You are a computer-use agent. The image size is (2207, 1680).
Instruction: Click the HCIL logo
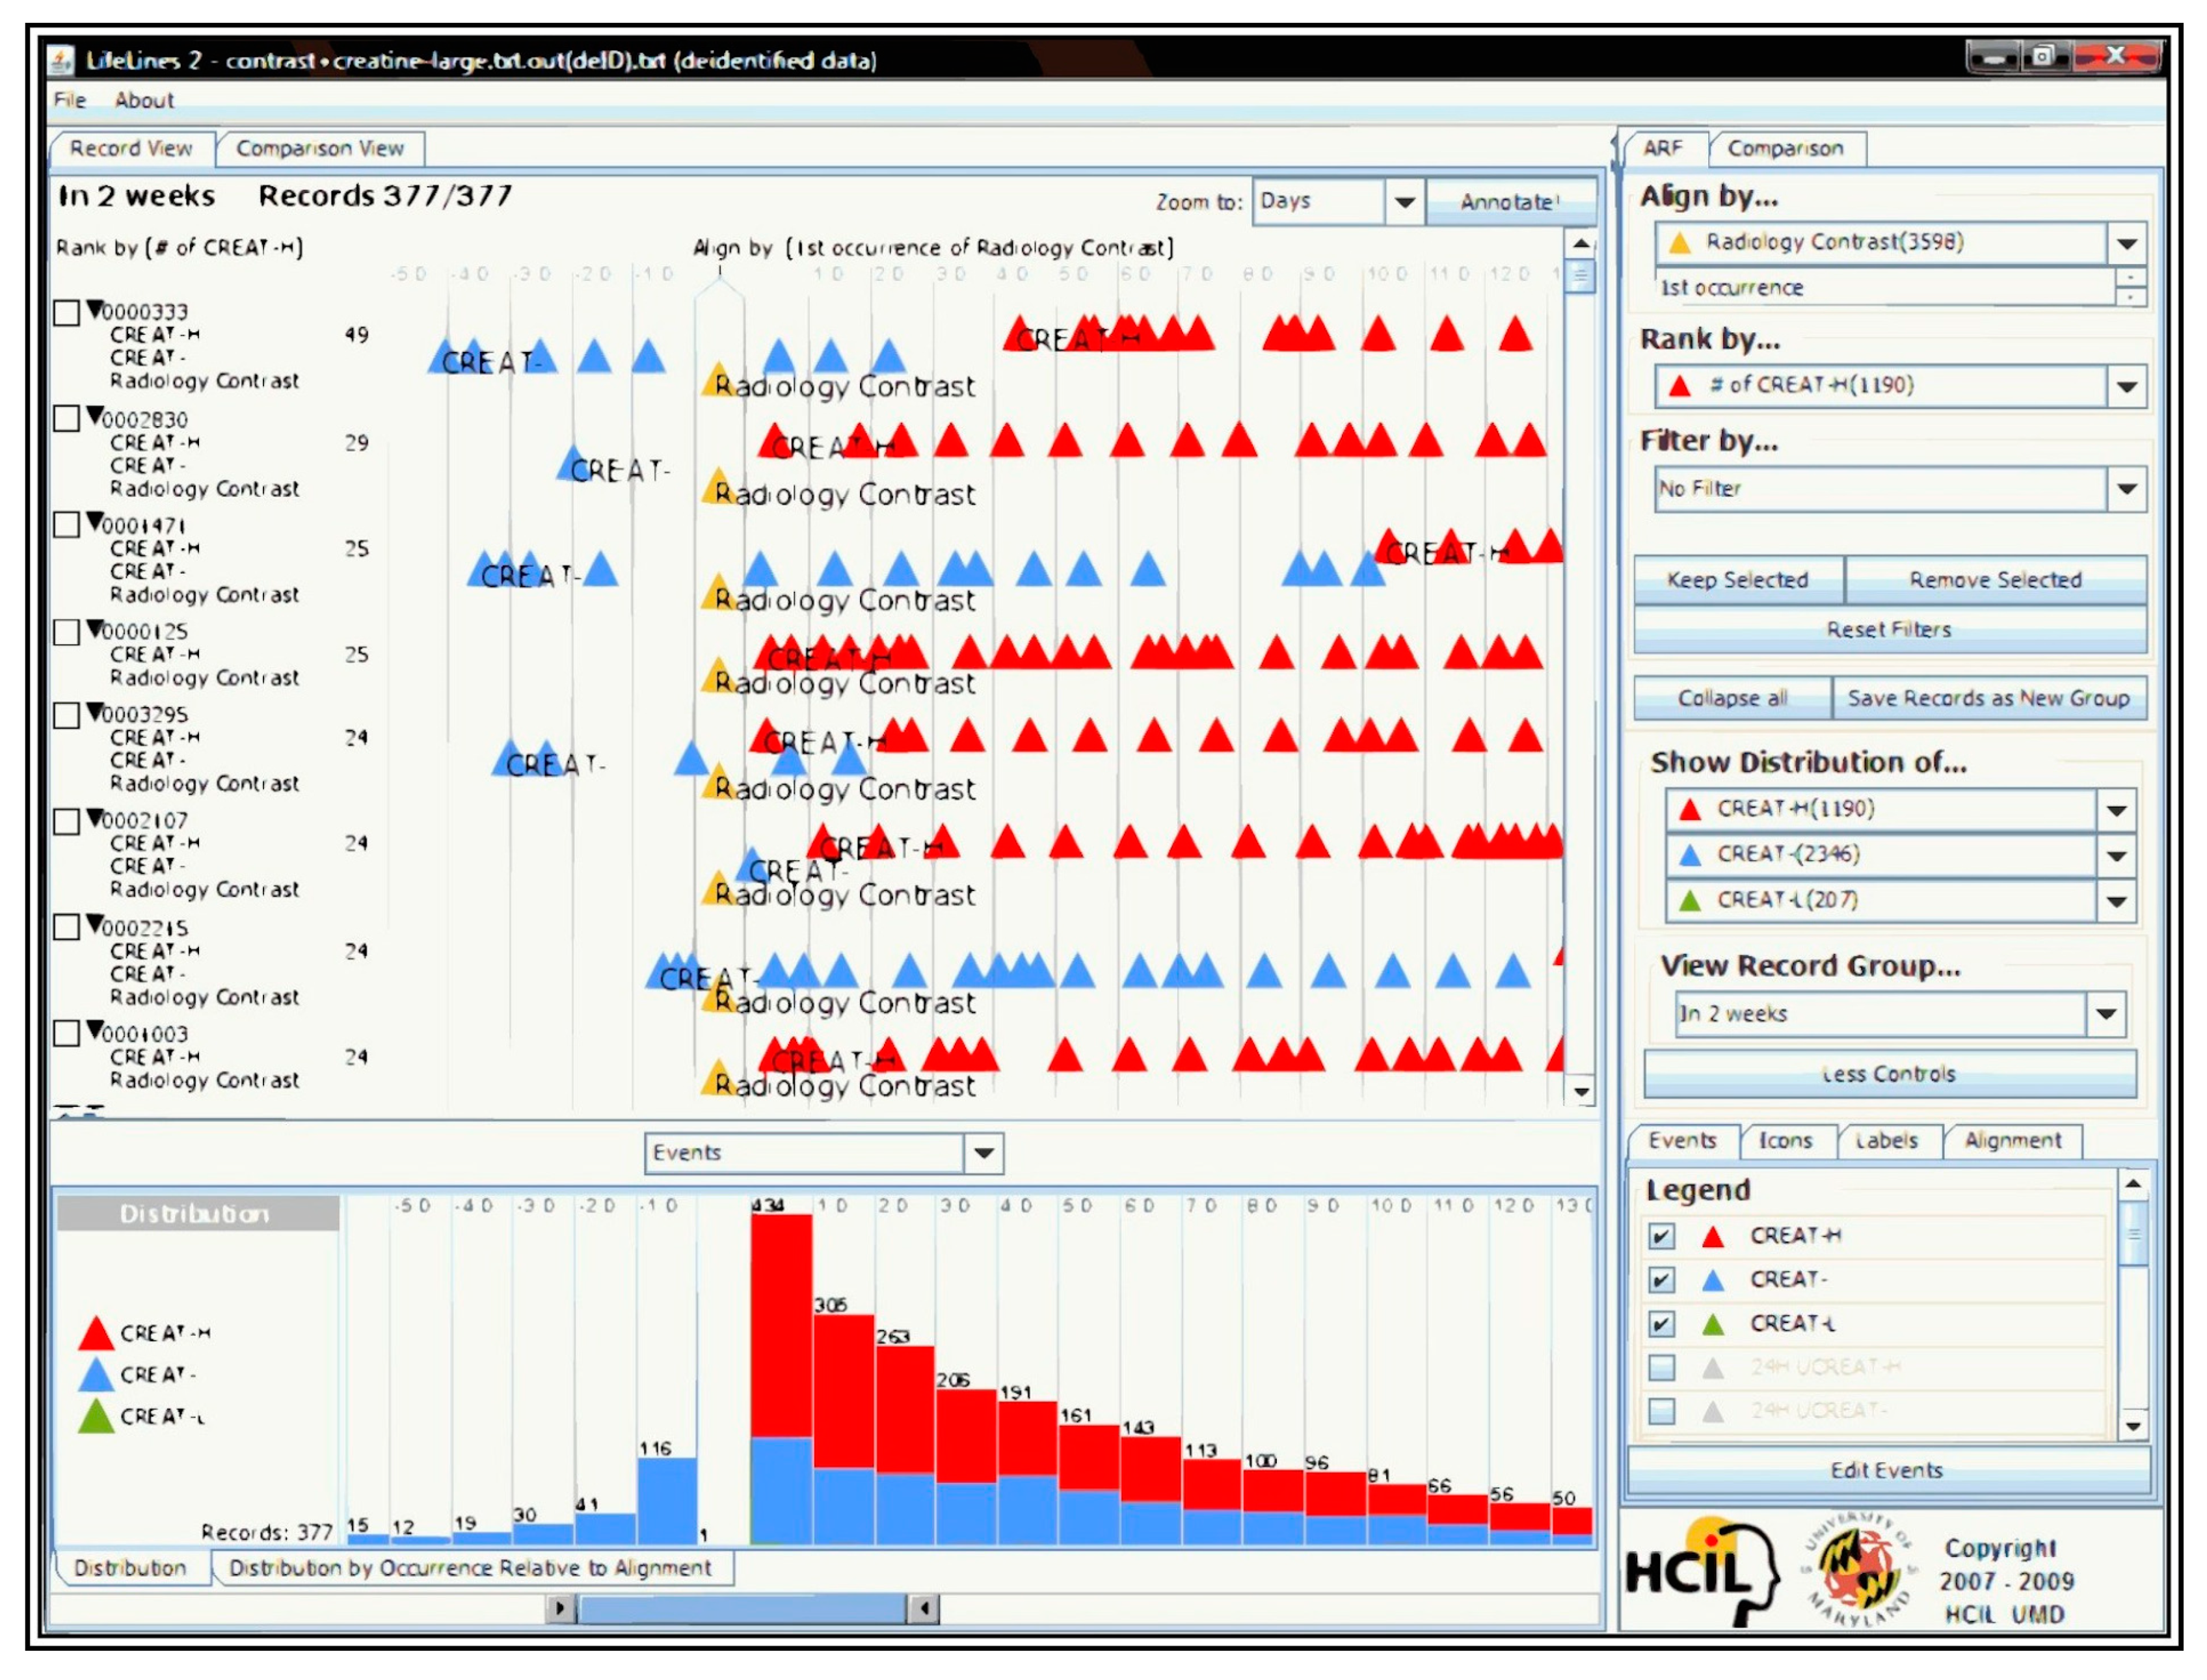pos(1700,1572)
